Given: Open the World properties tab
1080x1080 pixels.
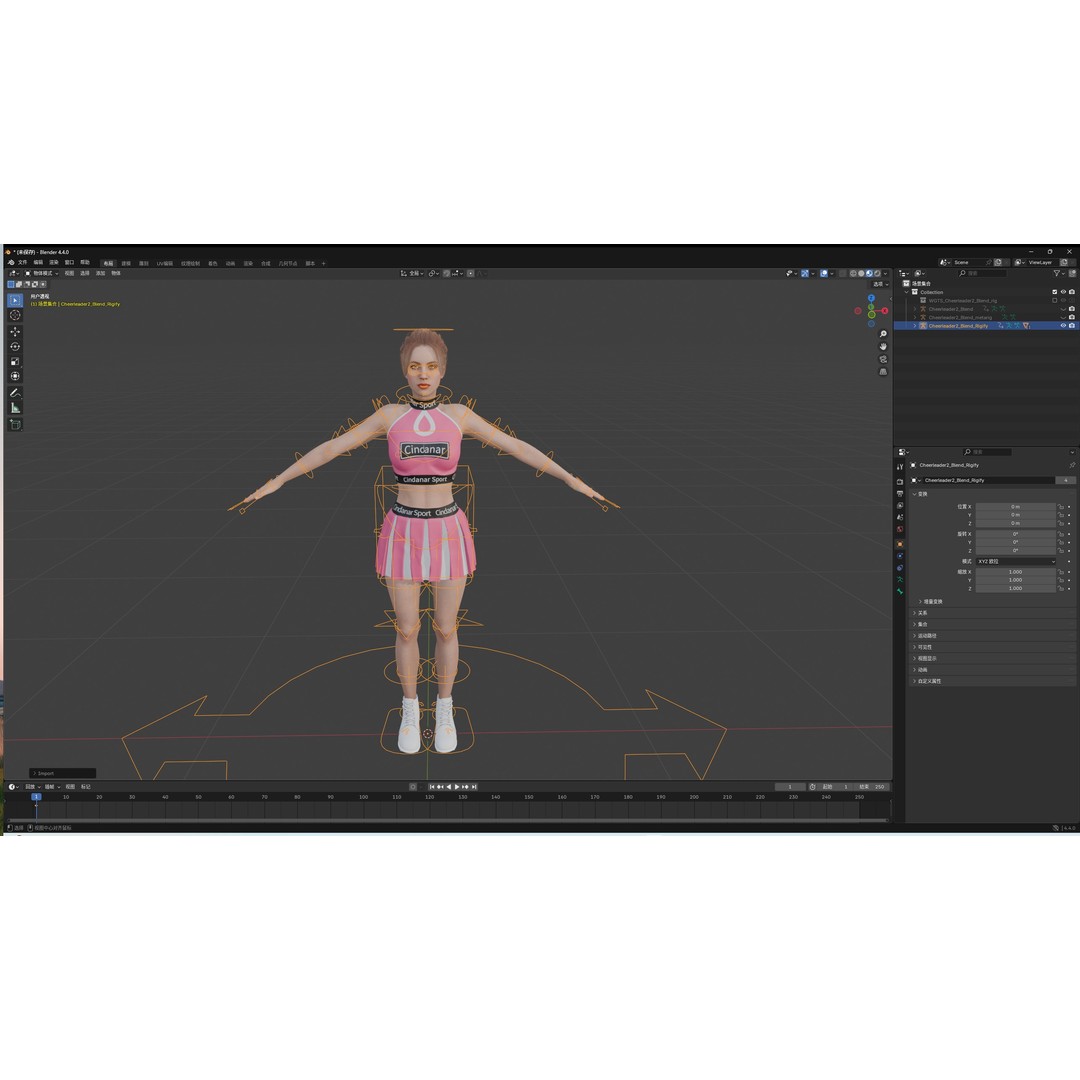Looking at the screenshot, I should pyautogui.click(x=900, y=529).
